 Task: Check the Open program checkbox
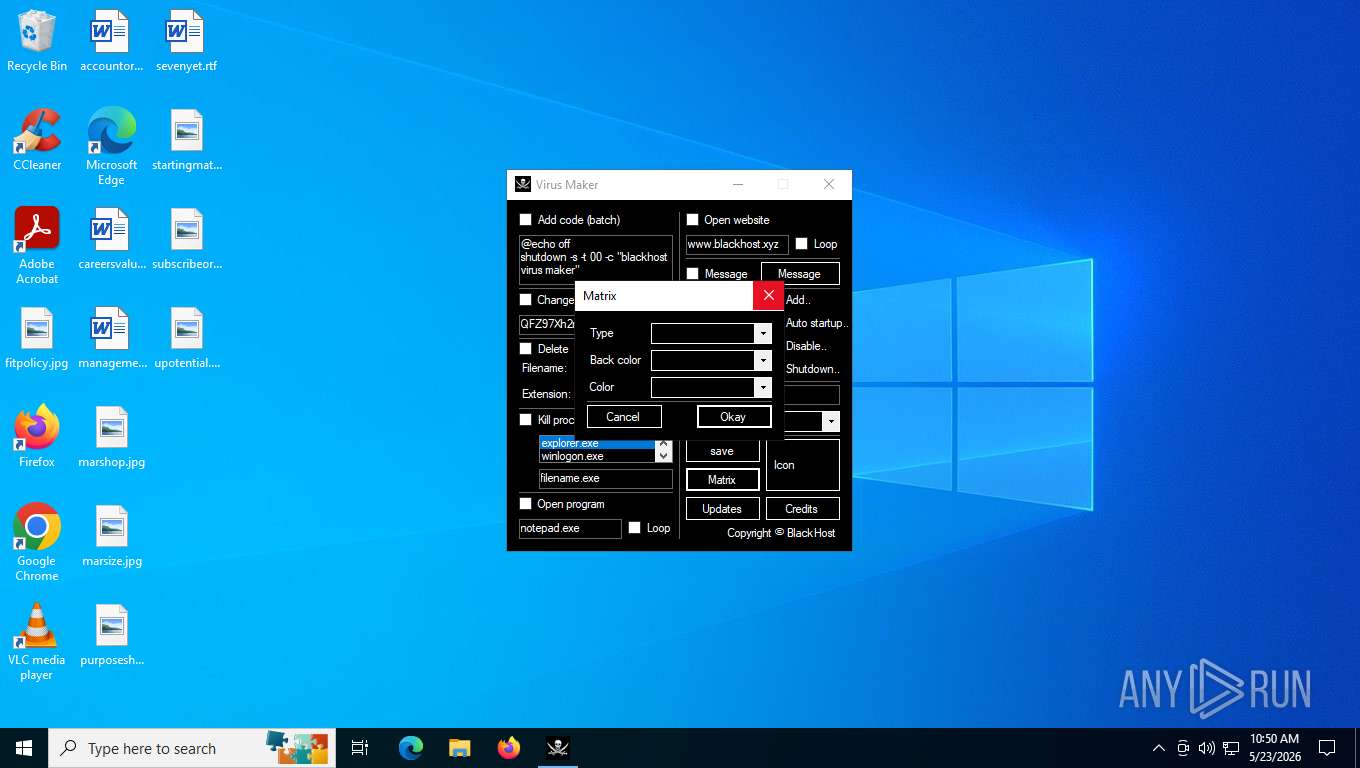[526, 504]
